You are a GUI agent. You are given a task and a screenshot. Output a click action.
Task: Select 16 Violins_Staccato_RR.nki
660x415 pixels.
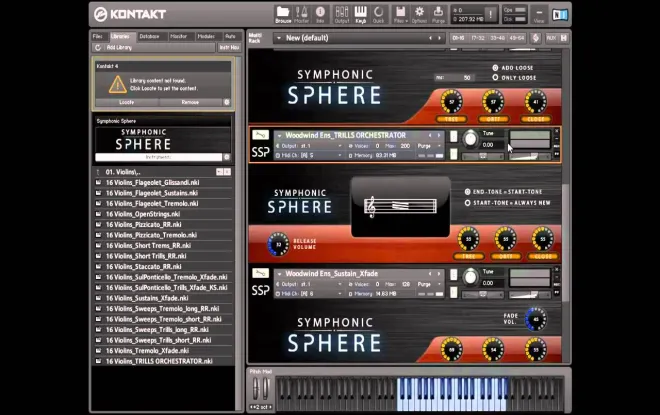coord(144,266)
